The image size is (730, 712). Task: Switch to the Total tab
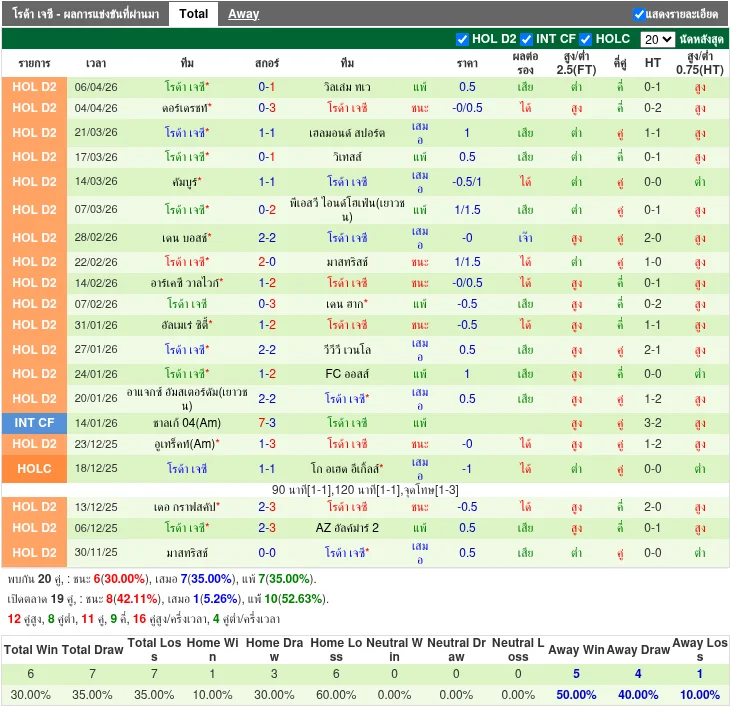(193, 14)
